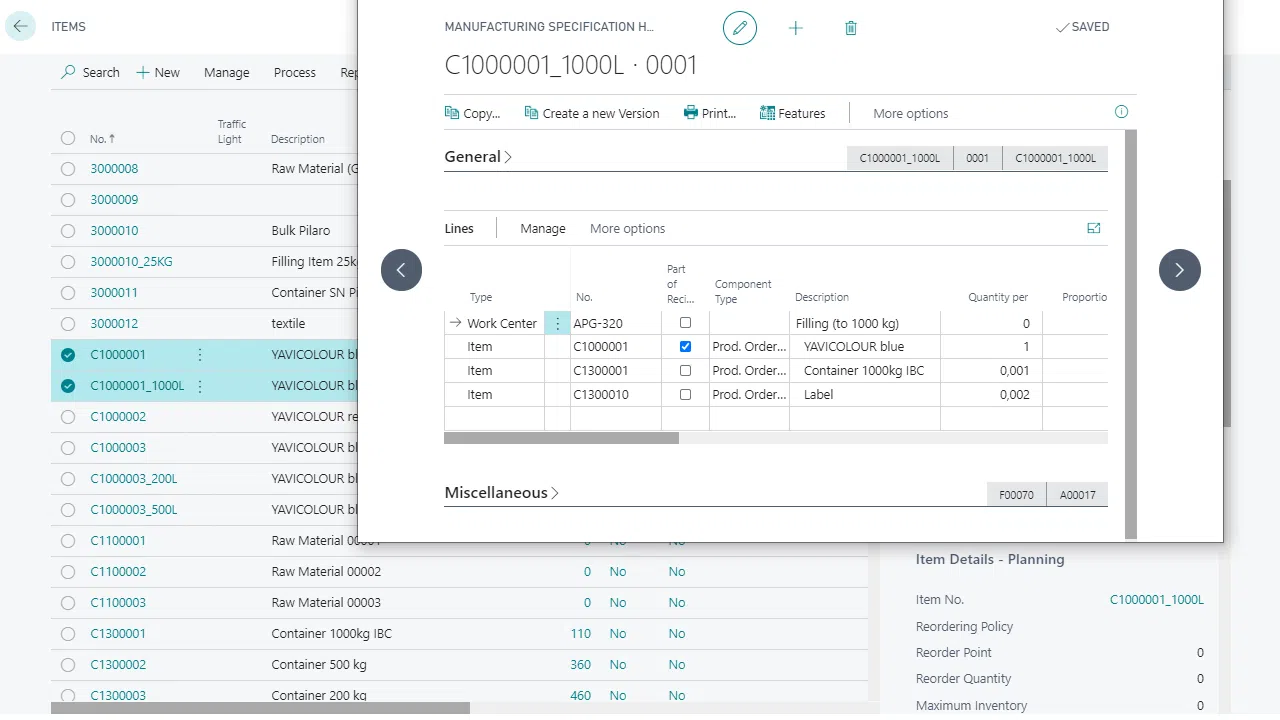The height and width of the screenshot is (720, 1280).
Task: Click the Lines tab label
Action: [459, 229]
